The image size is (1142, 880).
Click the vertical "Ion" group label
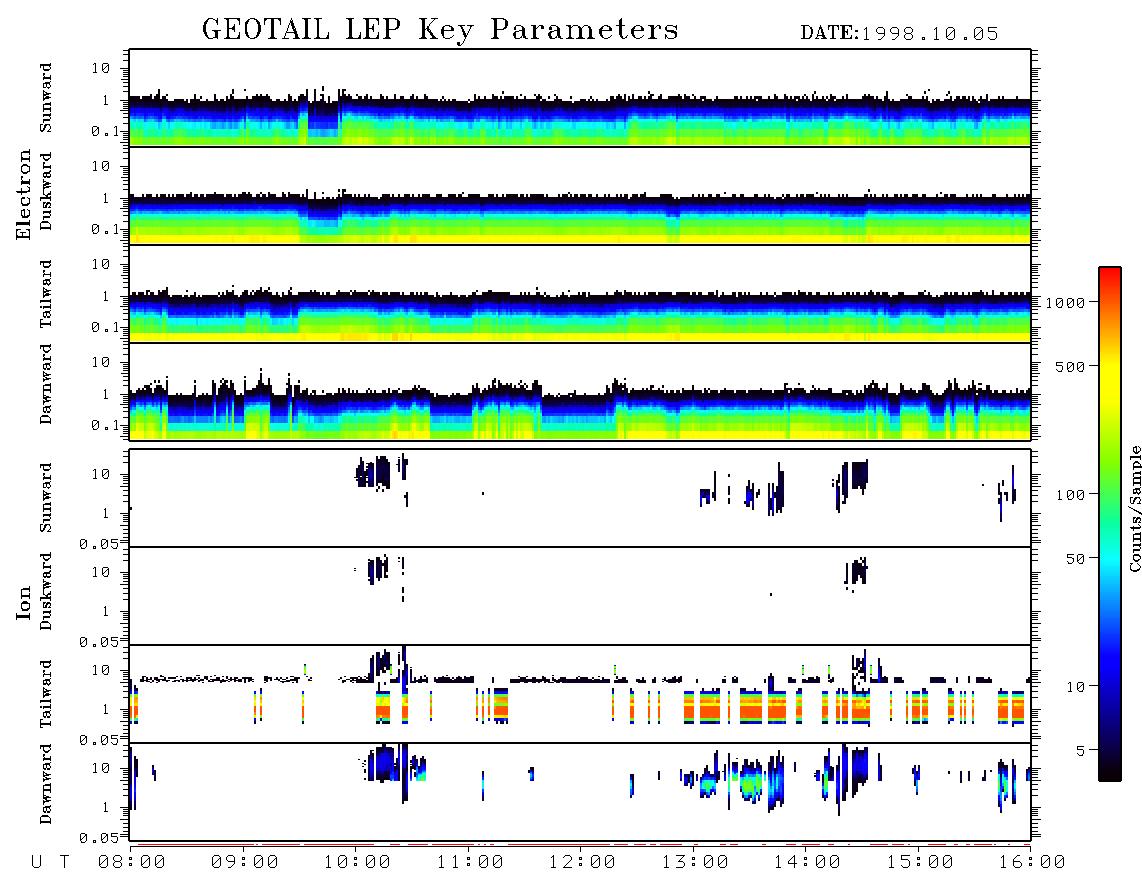coord(24,602)
